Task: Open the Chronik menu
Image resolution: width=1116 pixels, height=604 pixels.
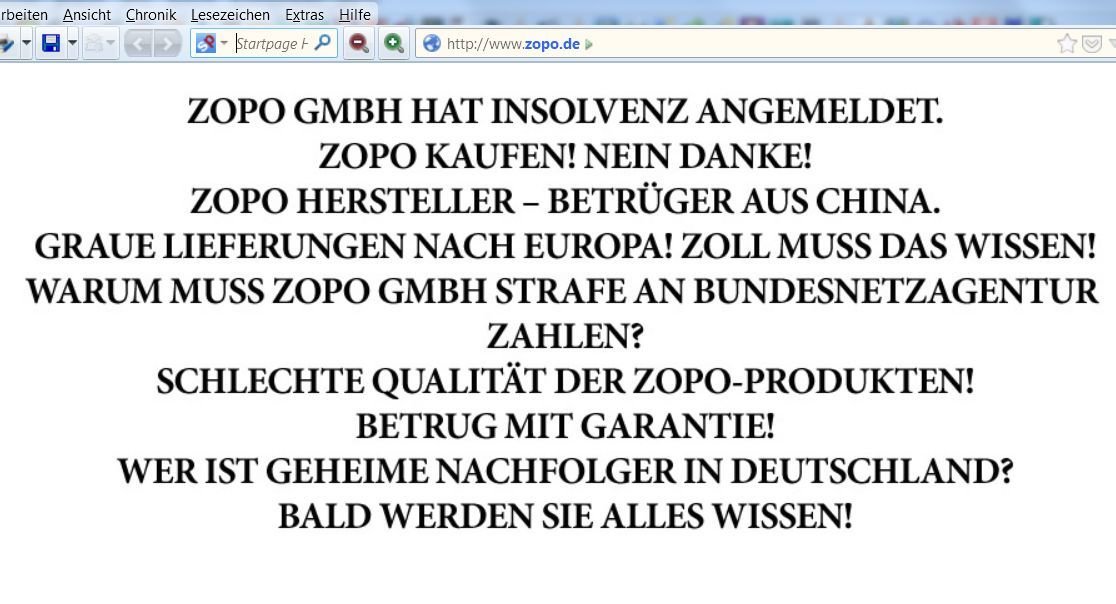Action: (151, 14)
